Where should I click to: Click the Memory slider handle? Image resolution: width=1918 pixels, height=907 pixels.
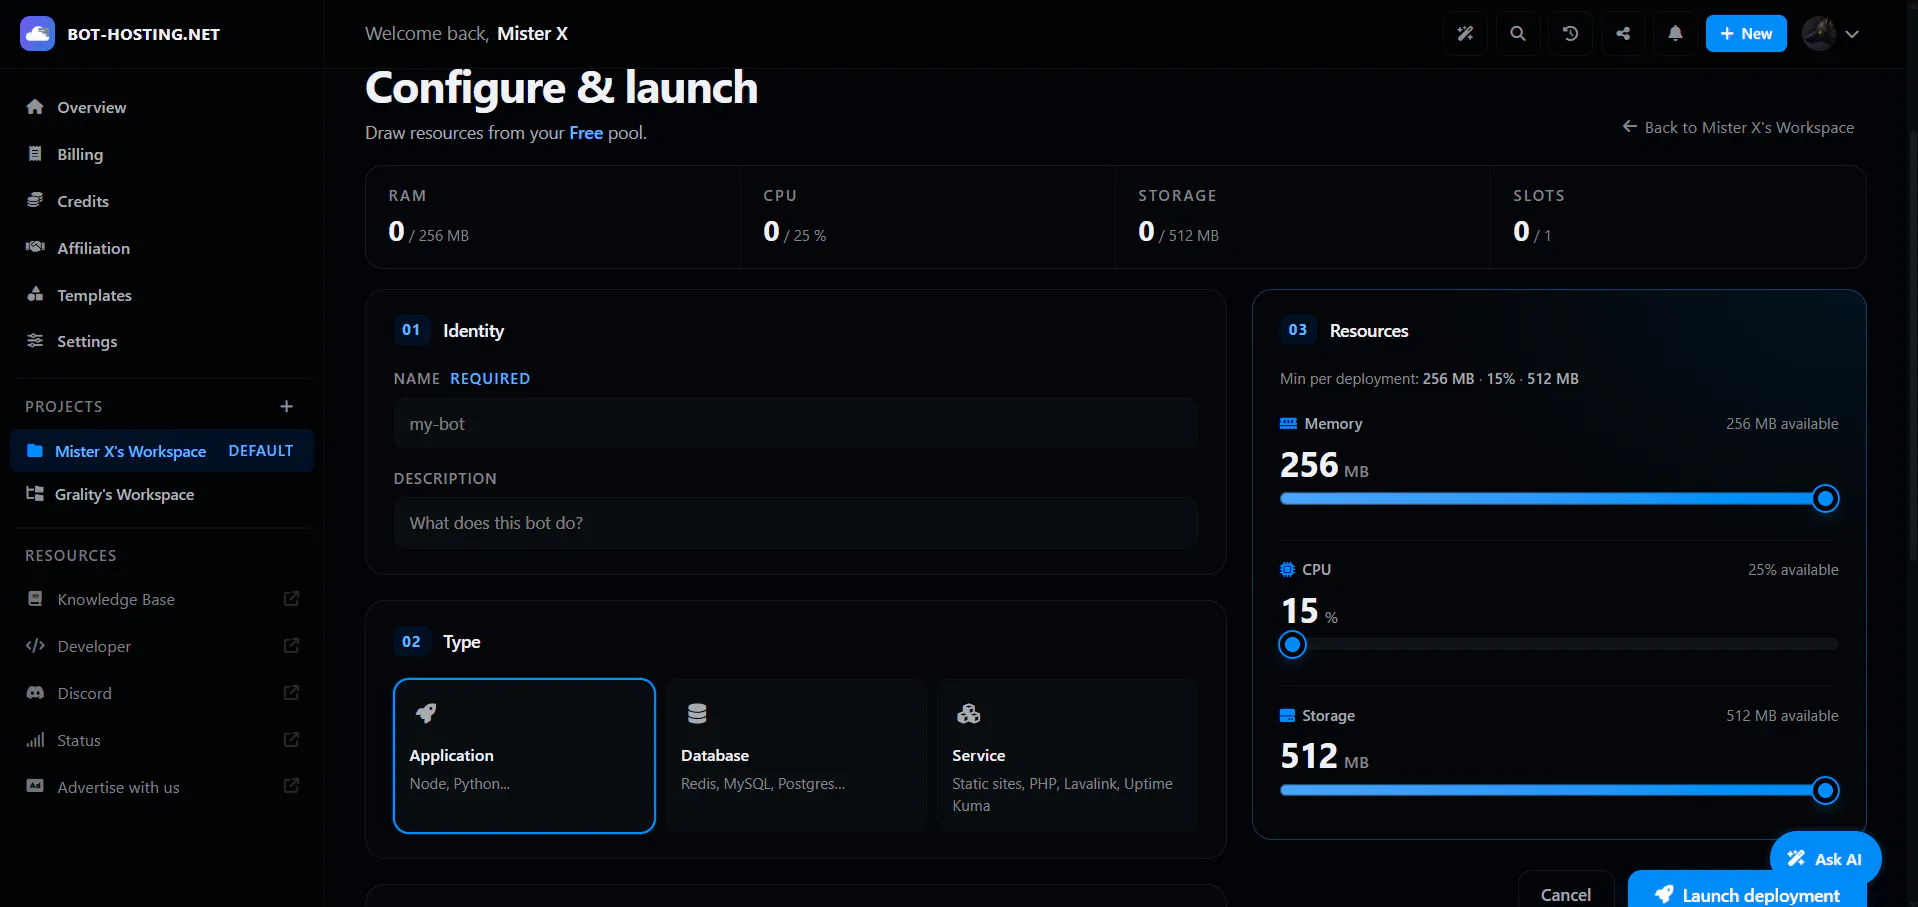pos(1825,498)
